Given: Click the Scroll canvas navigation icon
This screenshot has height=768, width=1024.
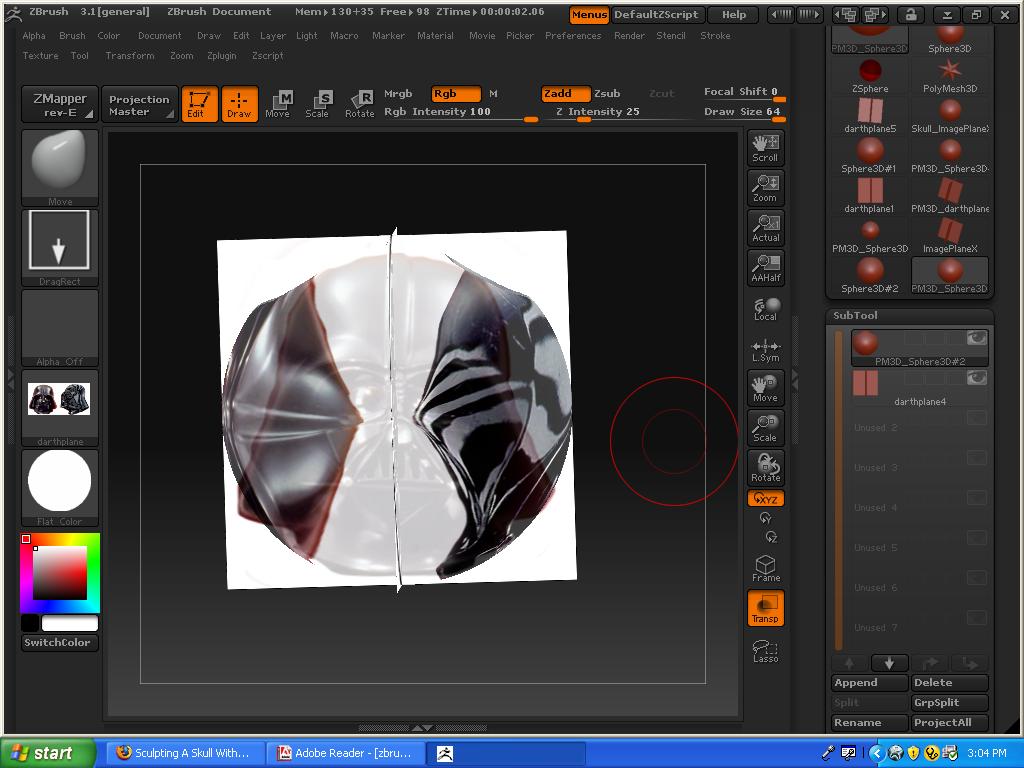Looking at the screenshot, I should coord(765,148).
